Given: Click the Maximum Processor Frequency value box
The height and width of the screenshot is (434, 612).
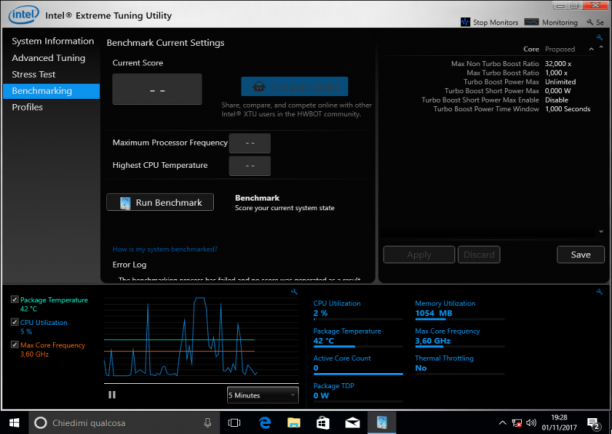Looking at the screenshot, I should pyautogui.click(x=250, y=143).
